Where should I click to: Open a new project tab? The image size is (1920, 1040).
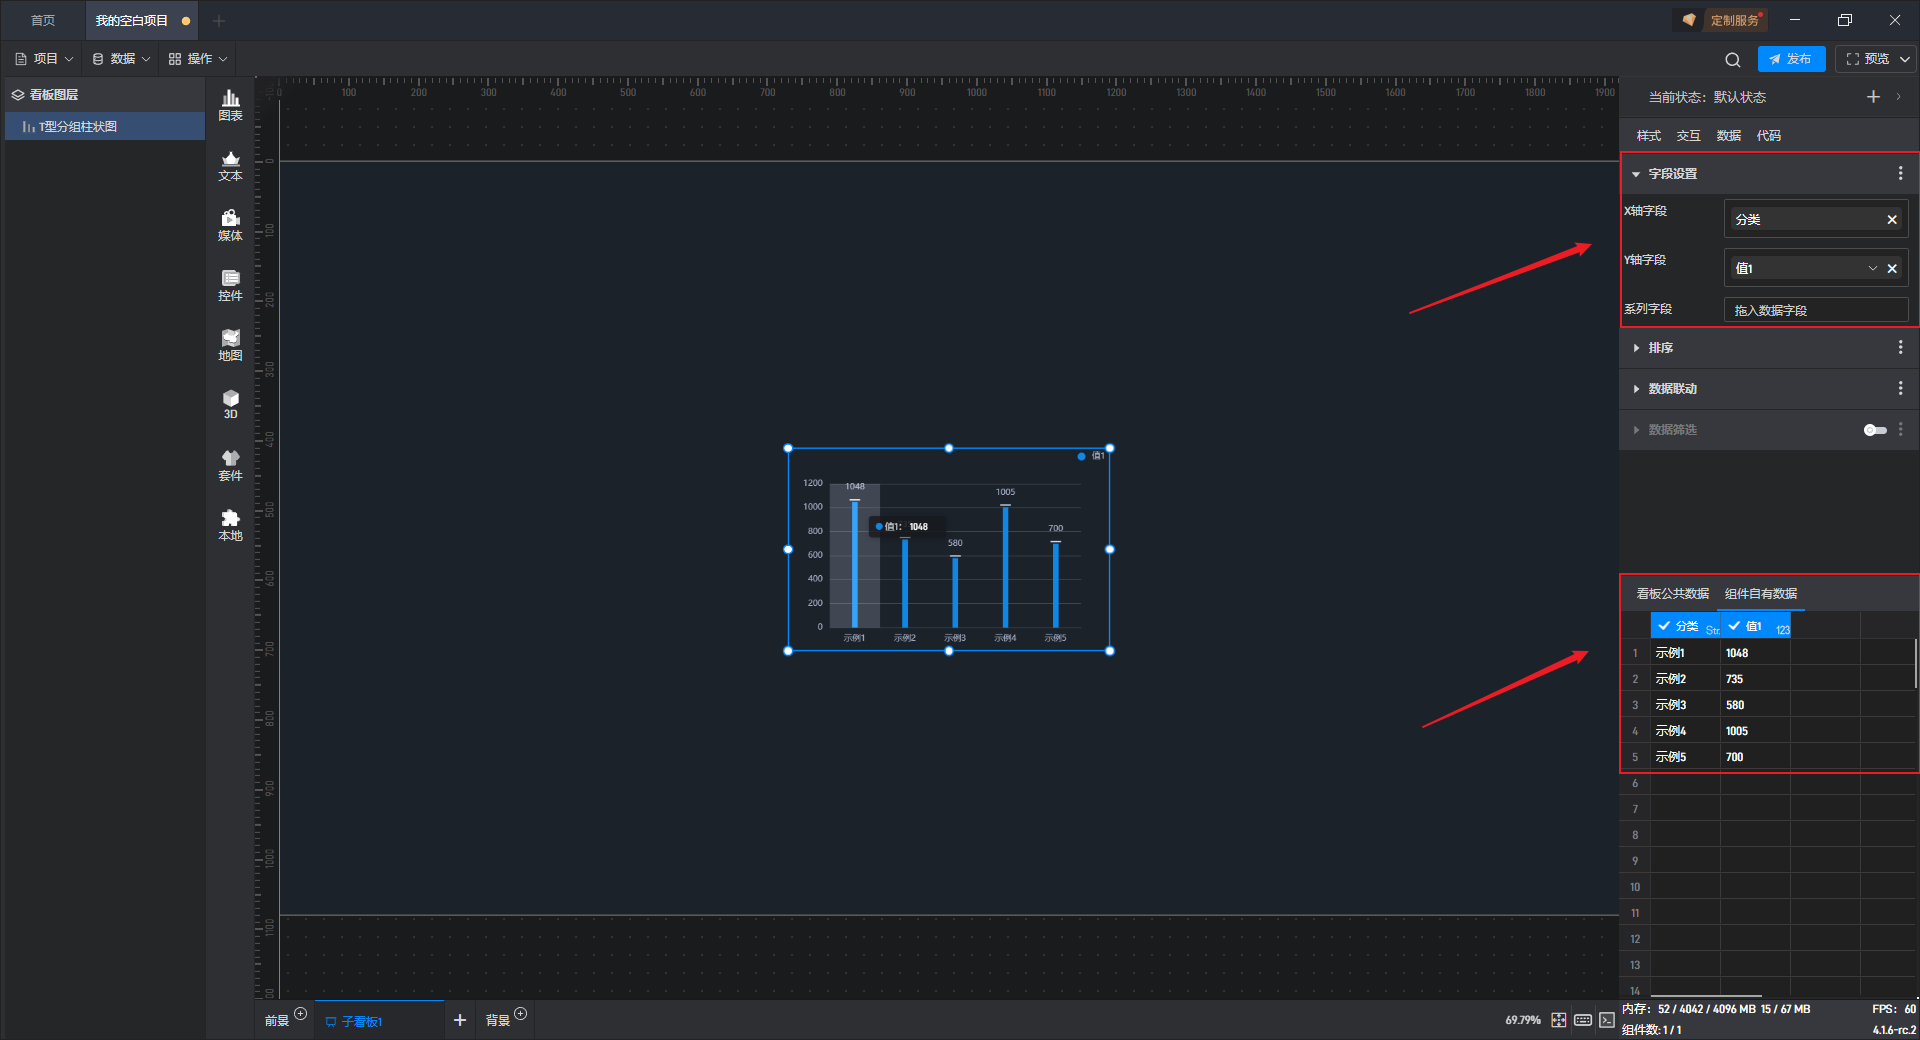[219, 20]
